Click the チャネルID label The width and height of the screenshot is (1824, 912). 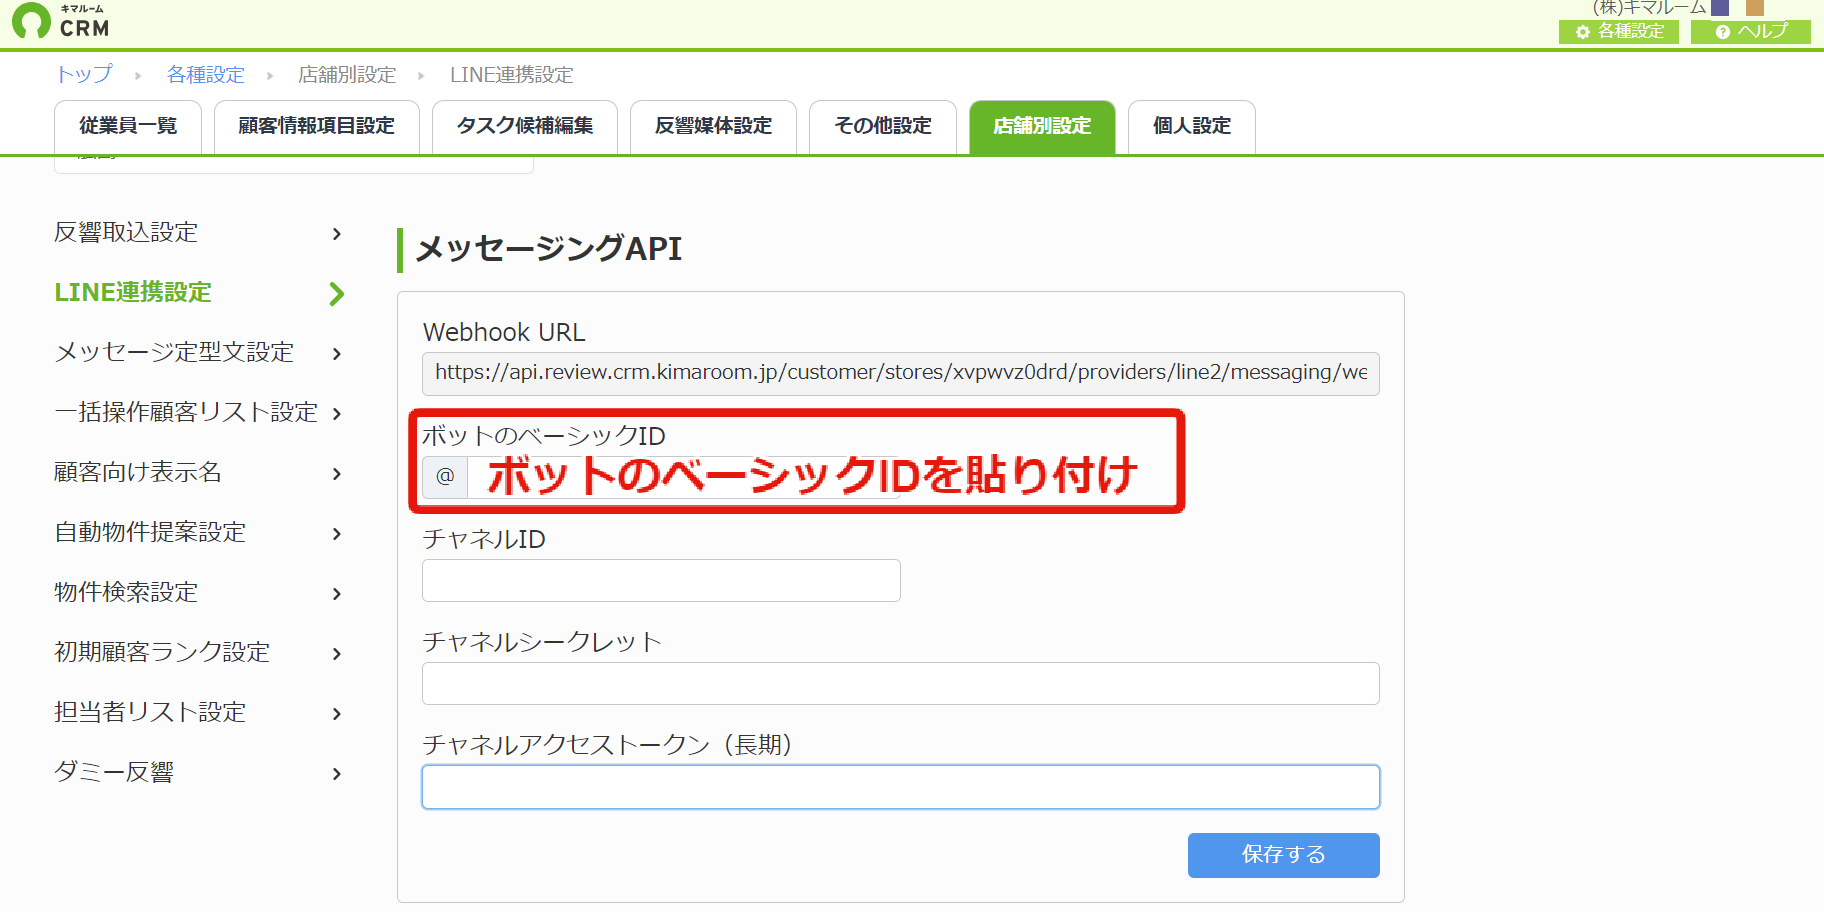click(x=484, y=539)
